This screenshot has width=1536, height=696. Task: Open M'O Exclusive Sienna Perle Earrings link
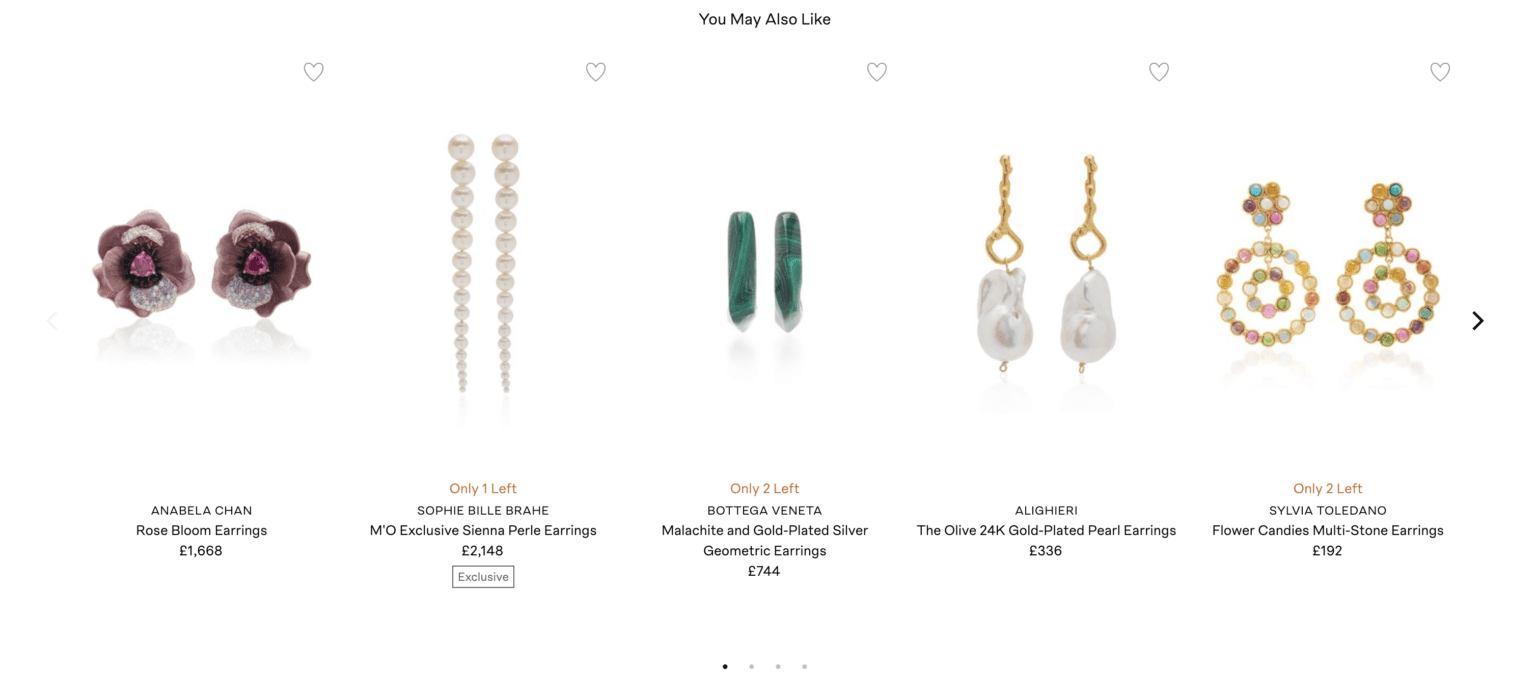click(x=483, y=531)
